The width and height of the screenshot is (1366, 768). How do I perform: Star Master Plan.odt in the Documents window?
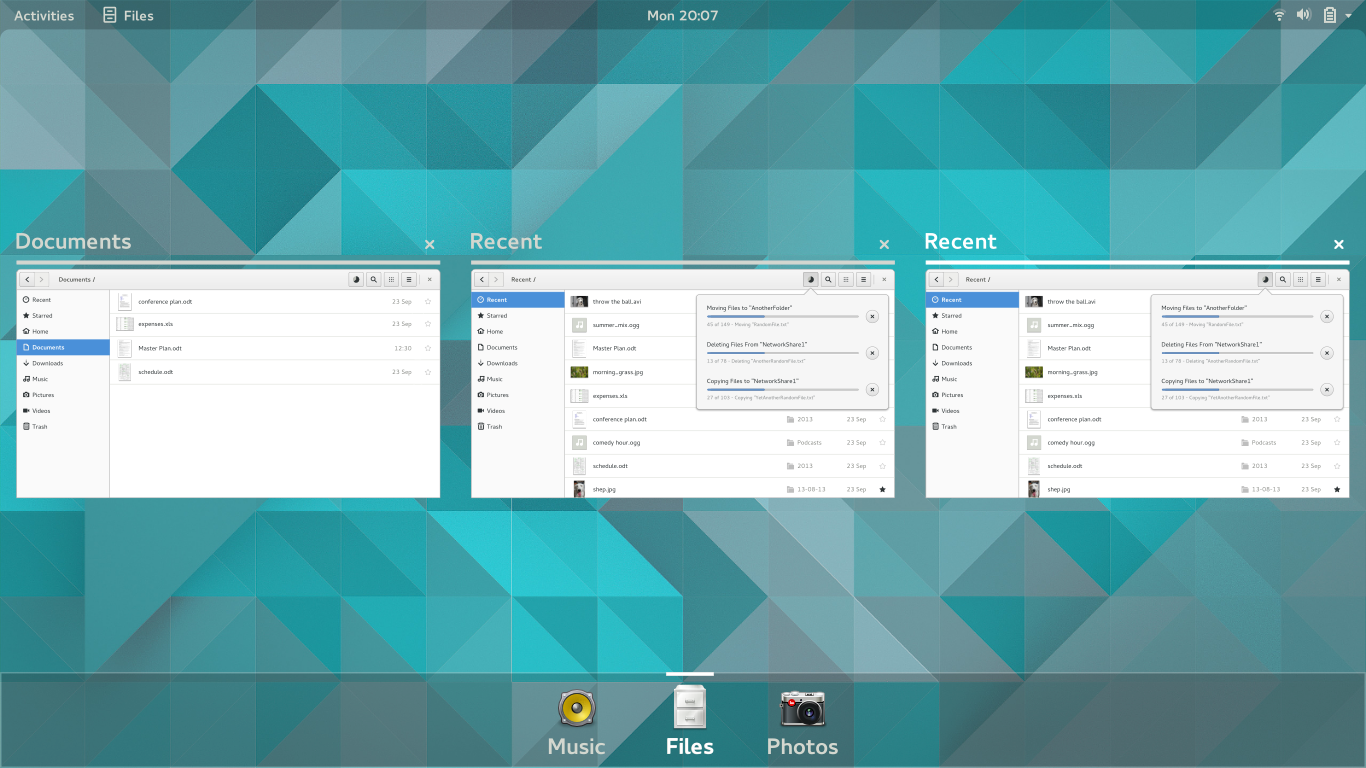tap(428, 348)
